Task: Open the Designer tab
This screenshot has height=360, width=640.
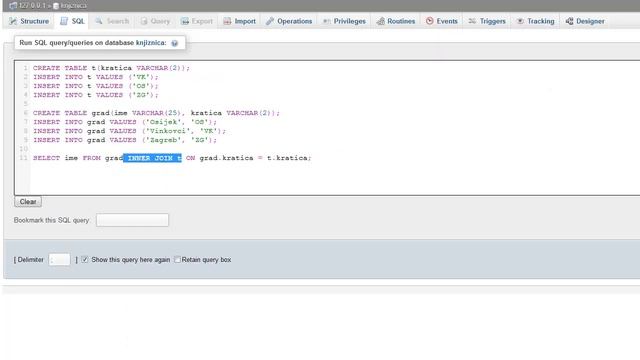Action: (585, 21)
